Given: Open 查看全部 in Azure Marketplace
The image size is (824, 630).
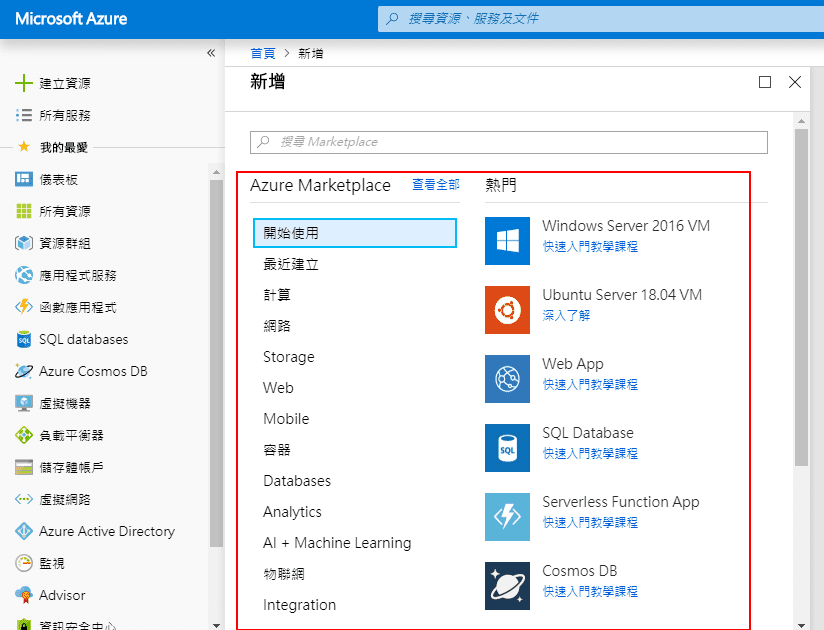Looking at the screenshot, I should click(436, 184).
